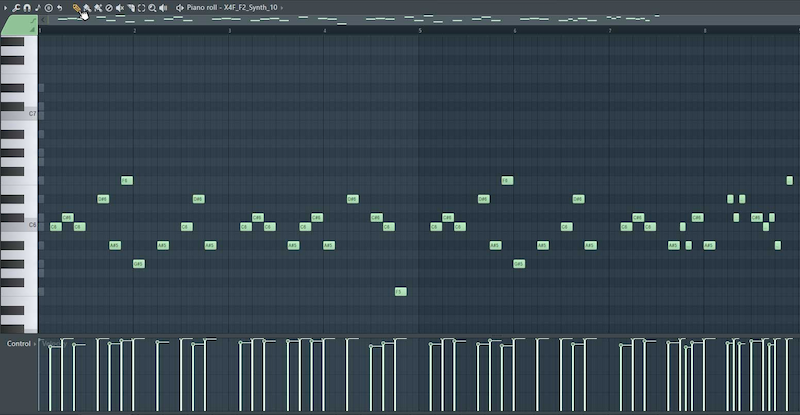Image resolution: width=800 pixels, height=415 pixels.
Task: Click bar 5 on the timeline ruler
Action: click(x=420, y=30)
